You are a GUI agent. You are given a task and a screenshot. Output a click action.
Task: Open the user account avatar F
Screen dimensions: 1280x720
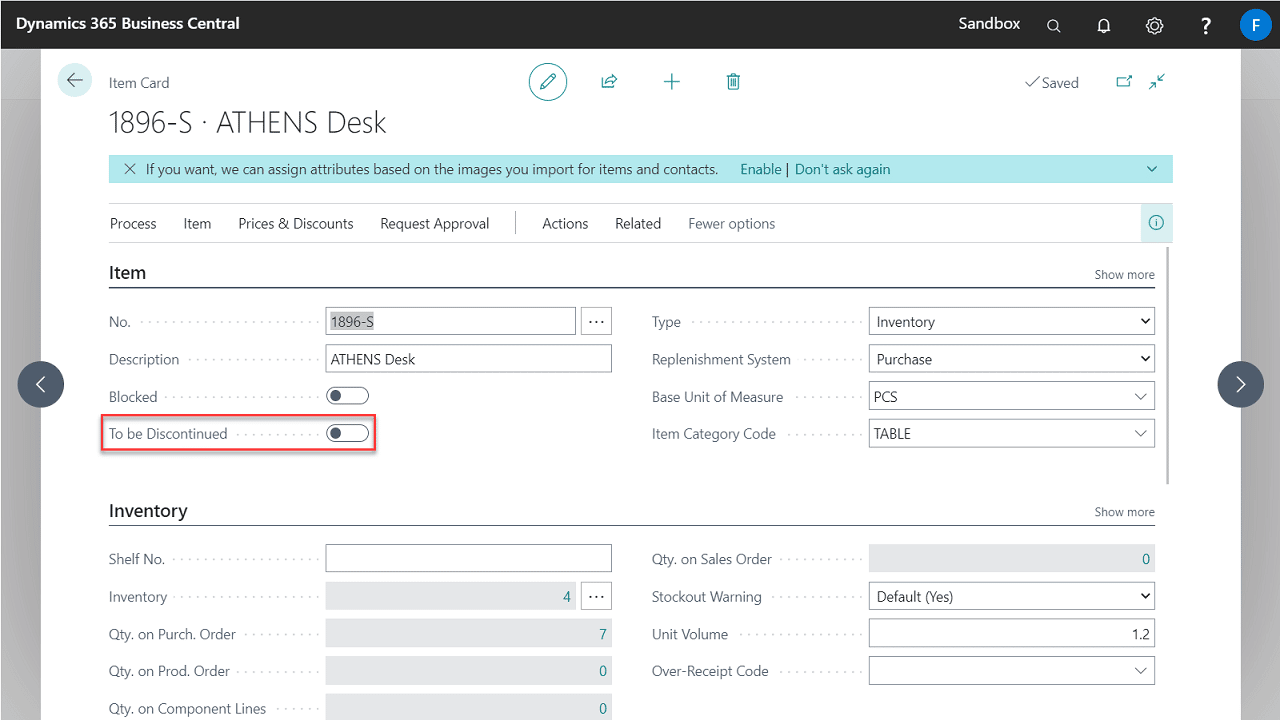pos(1255,24)
